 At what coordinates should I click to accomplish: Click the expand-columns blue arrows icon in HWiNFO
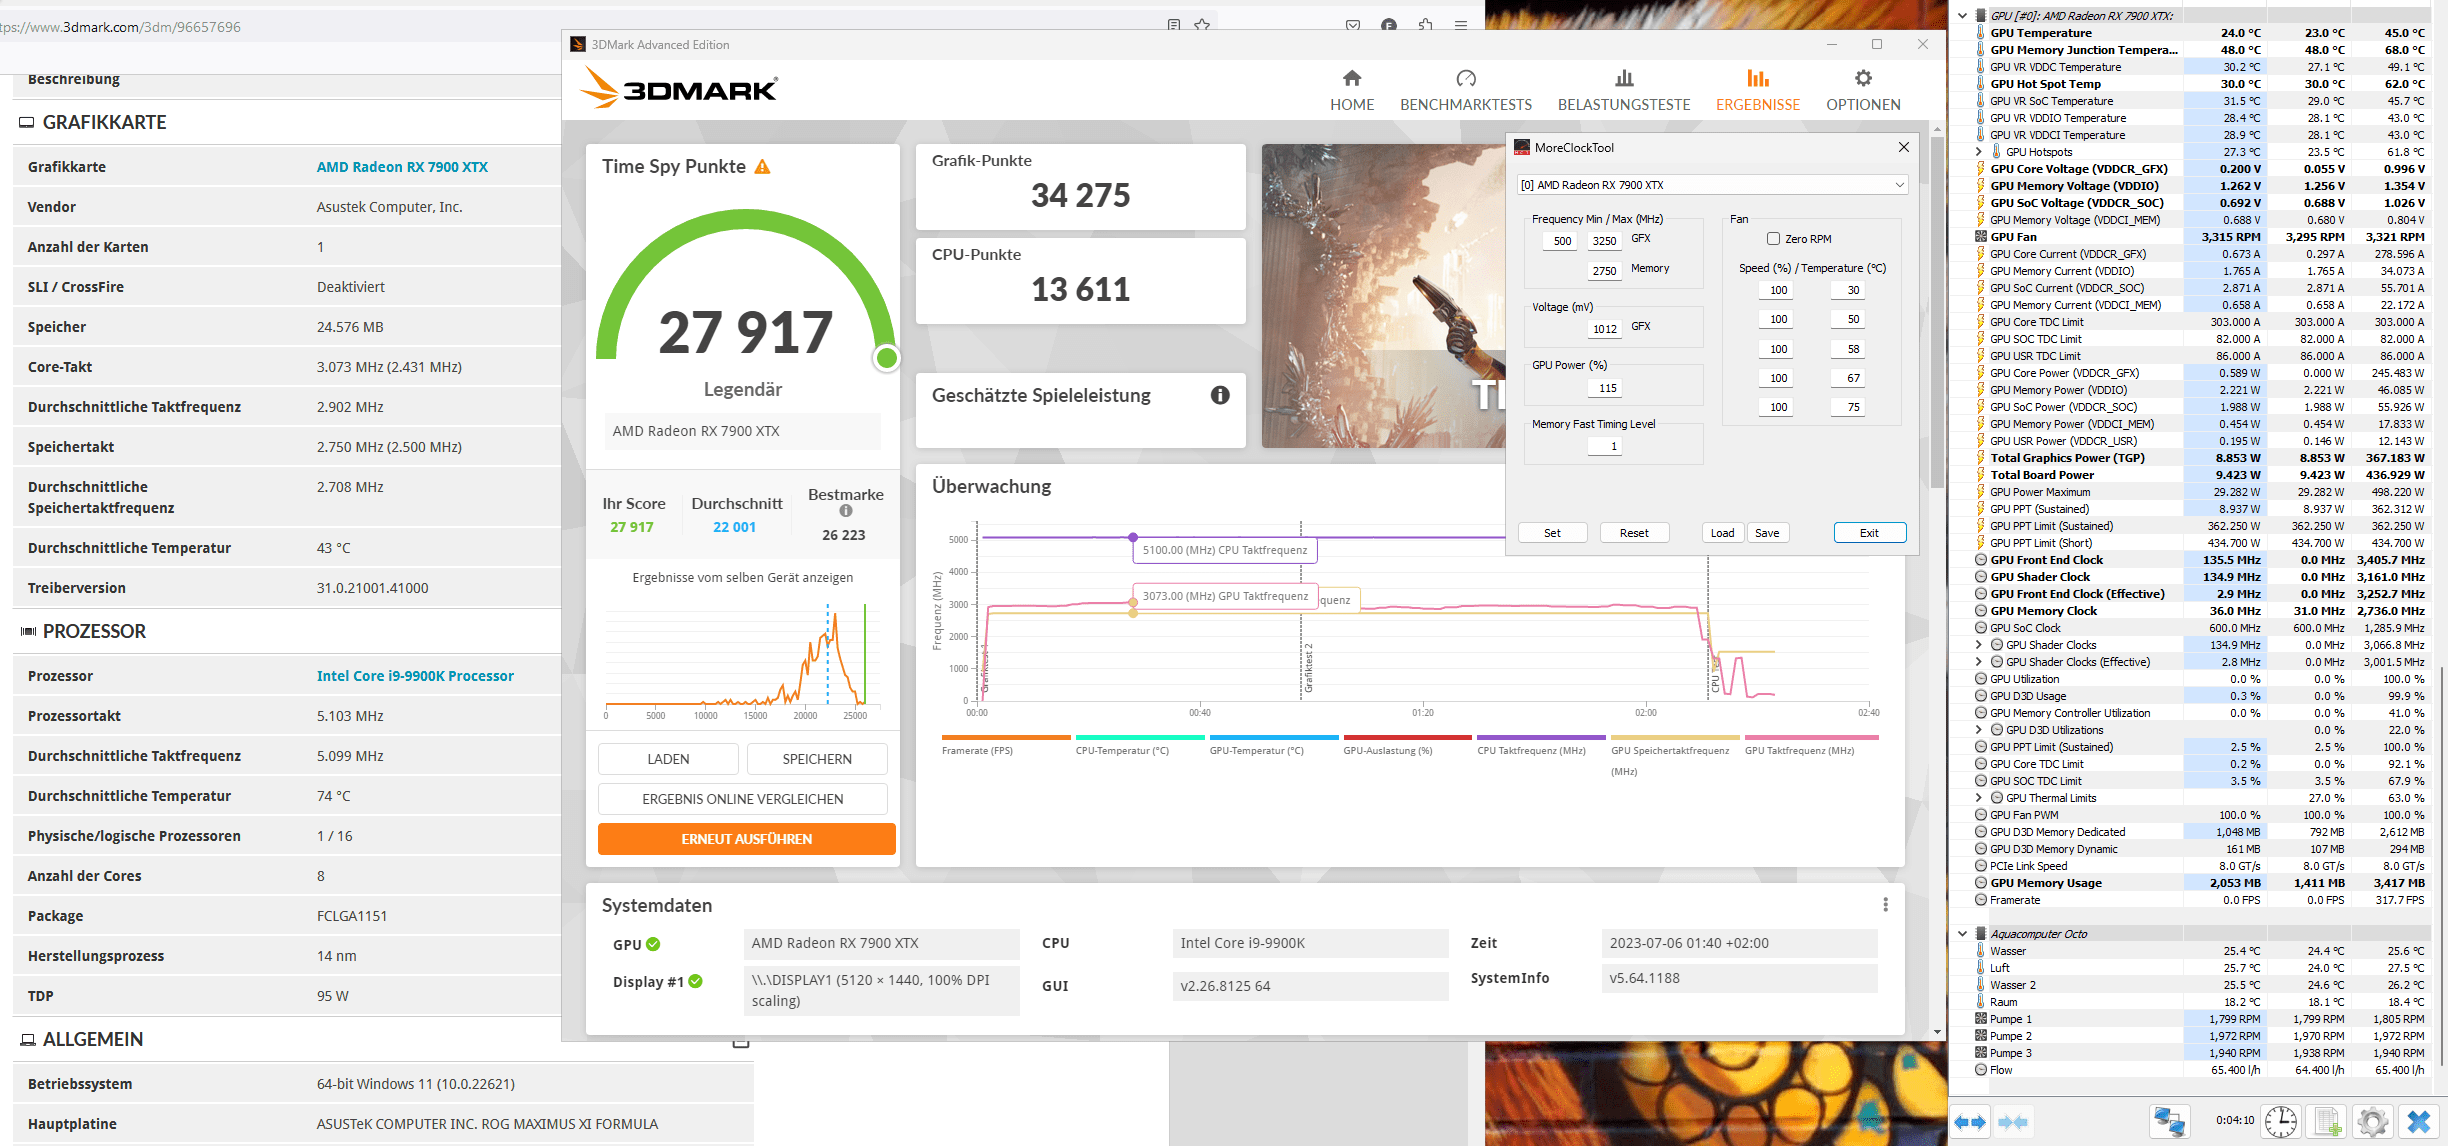coord(1970,1122)
